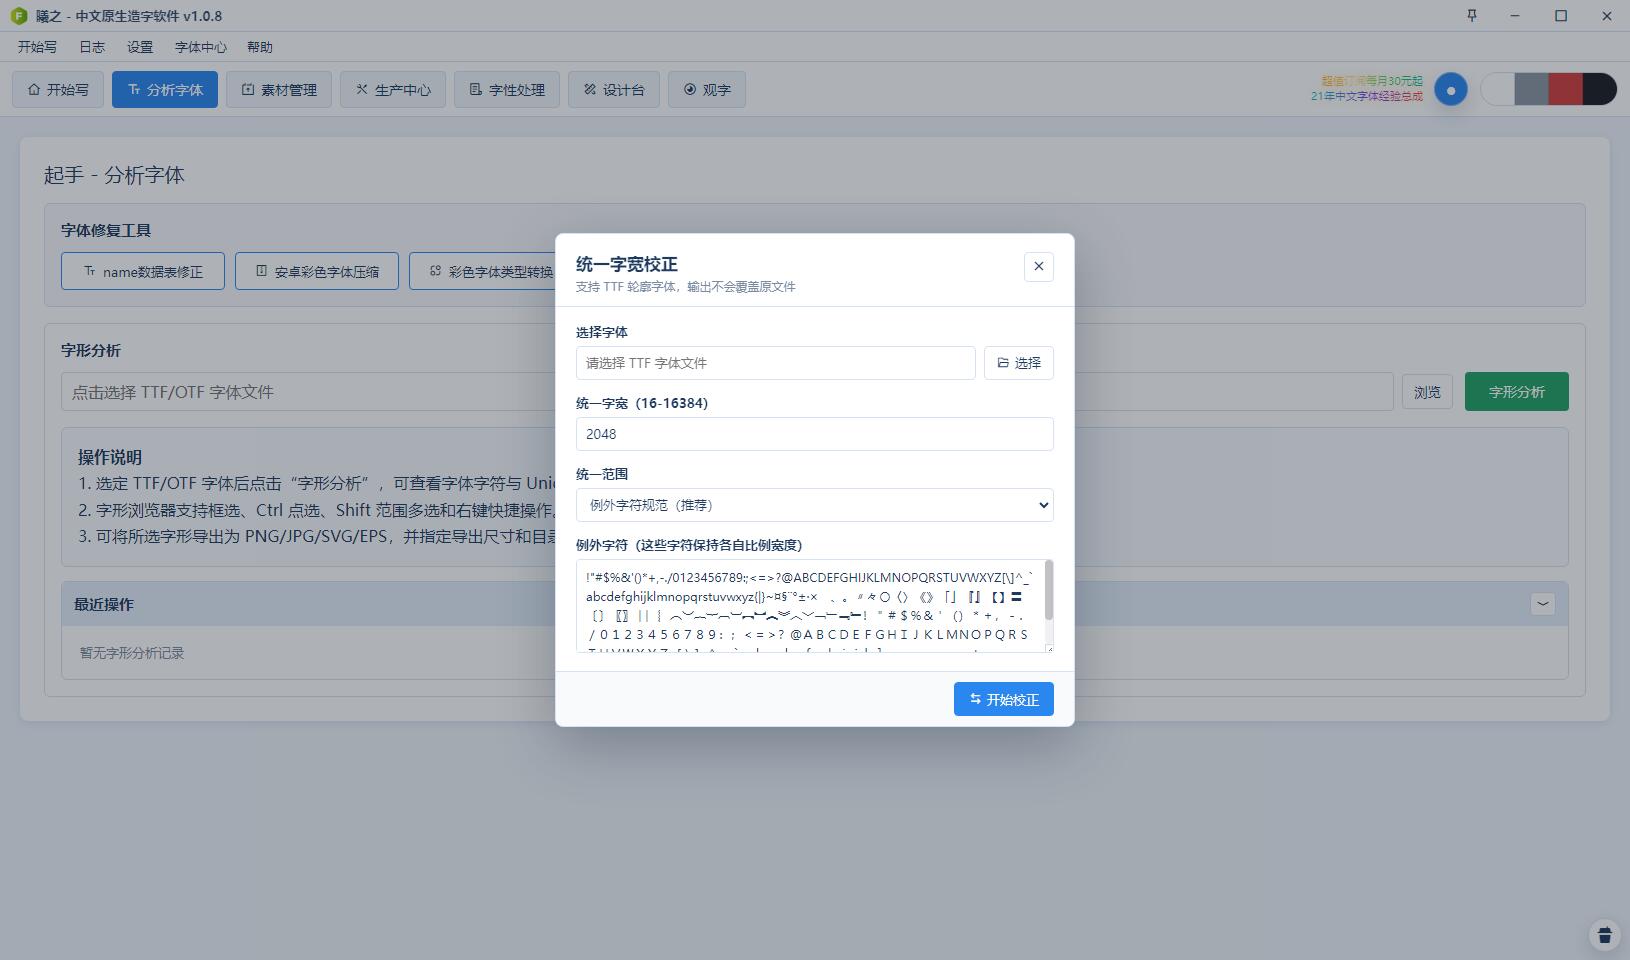Pin the window with the pushpin icon
This screenshot has width=1630, height=960.
tap(1471, 15)
